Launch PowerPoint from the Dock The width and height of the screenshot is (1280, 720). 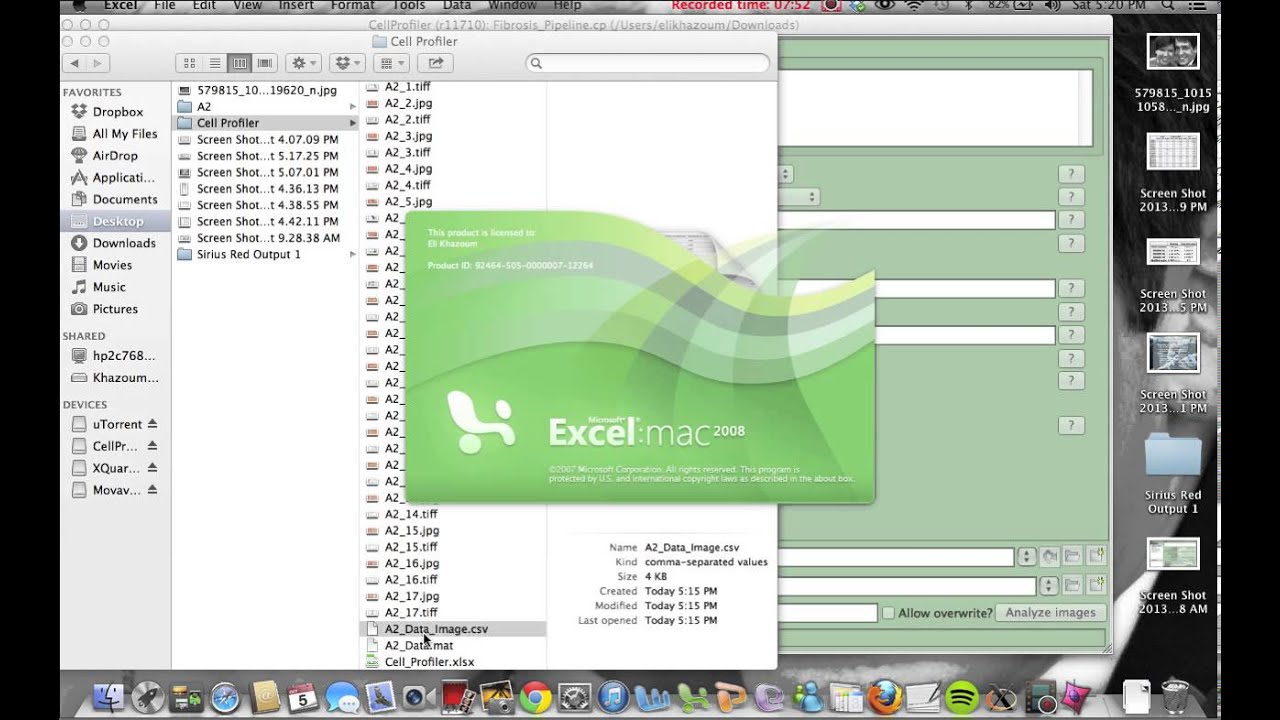point(731,697)
